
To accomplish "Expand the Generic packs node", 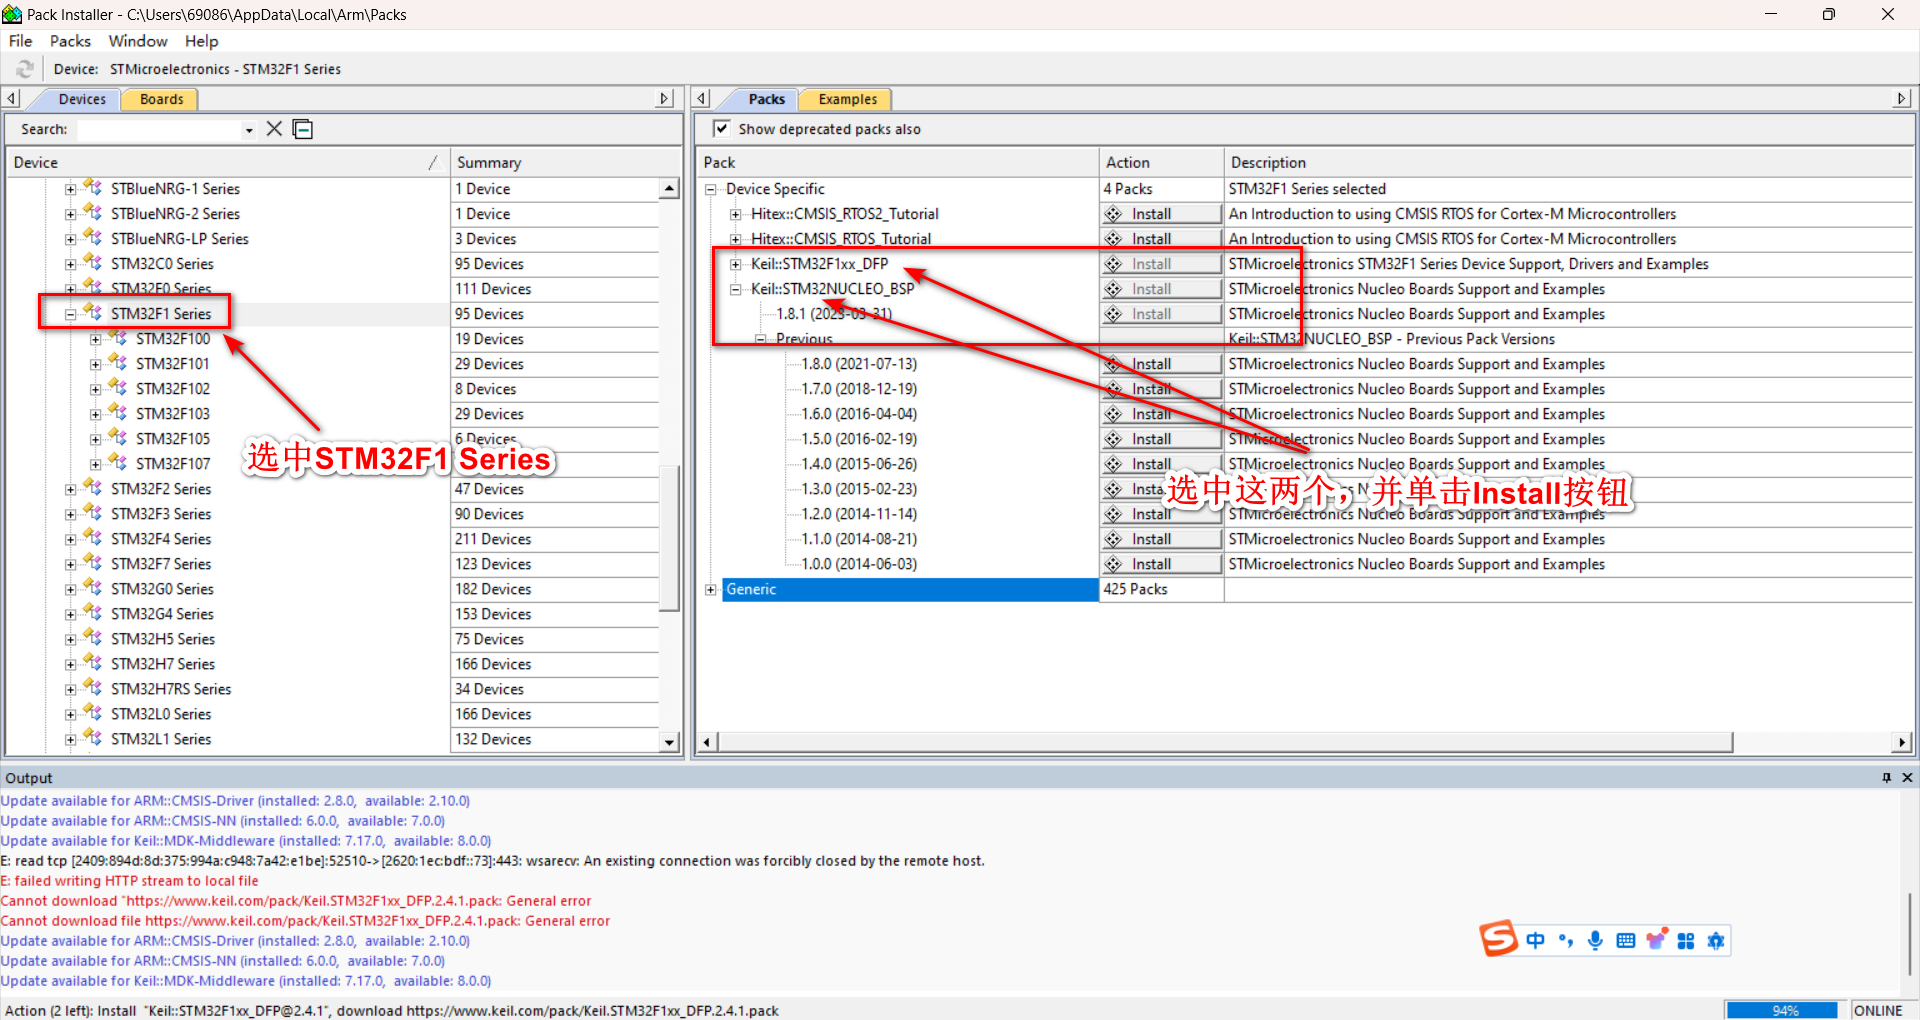I will pyautogui.click(x=710, y=589).
